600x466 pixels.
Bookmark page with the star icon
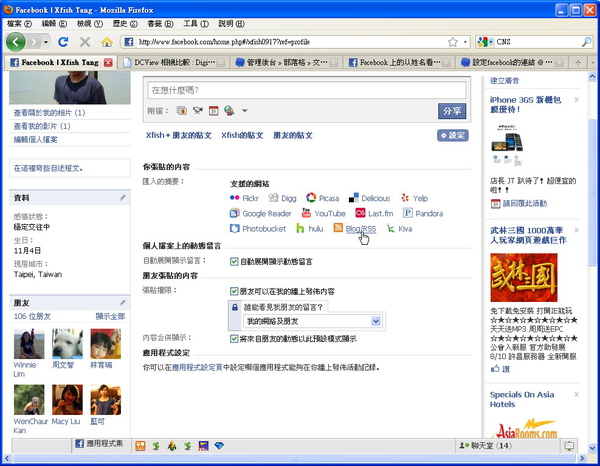(x=453, y=42)
